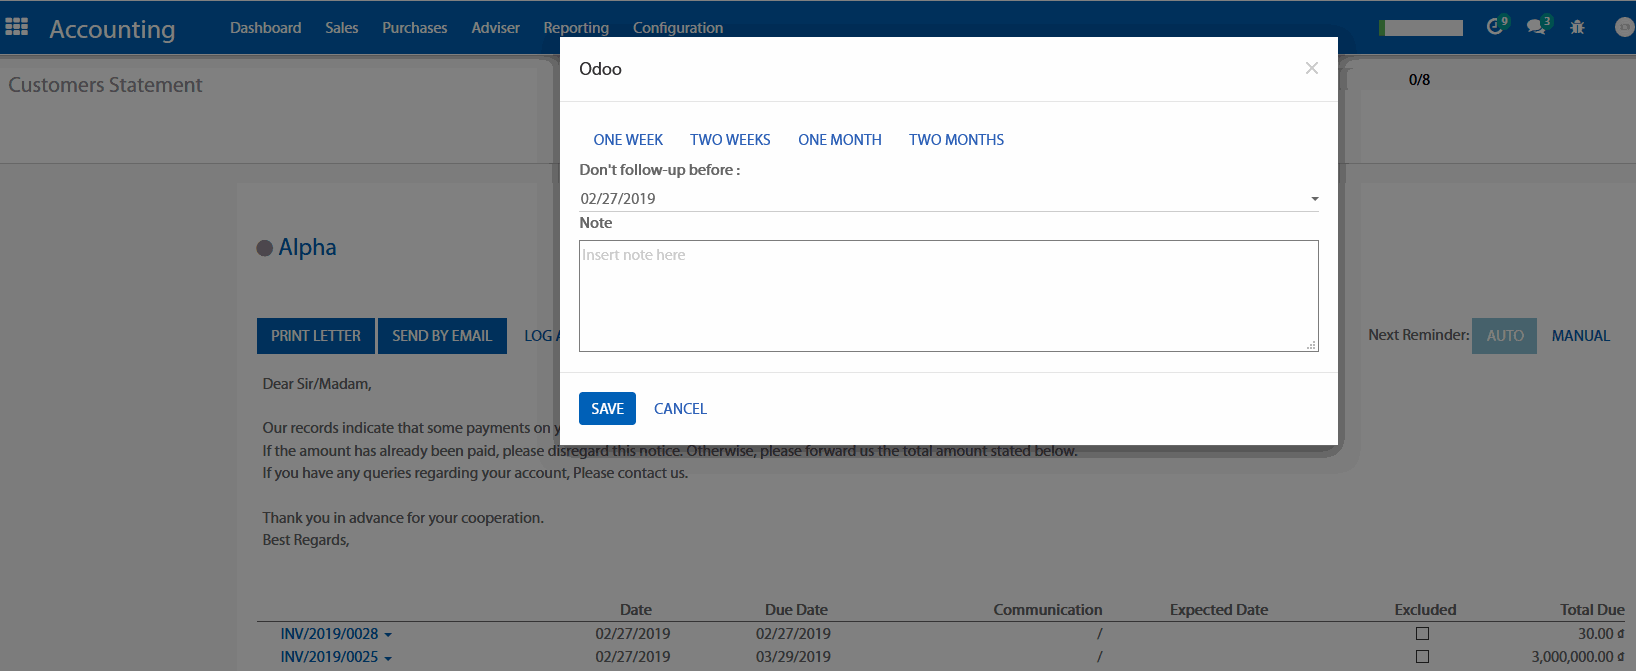Open the Reporting menu
1636x671 pixels.
tap(576, 28)
